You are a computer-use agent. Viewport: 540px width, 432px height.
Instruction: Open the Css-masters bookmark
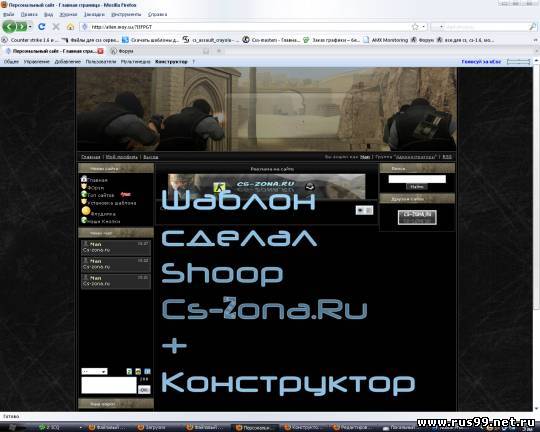(271, 40)
